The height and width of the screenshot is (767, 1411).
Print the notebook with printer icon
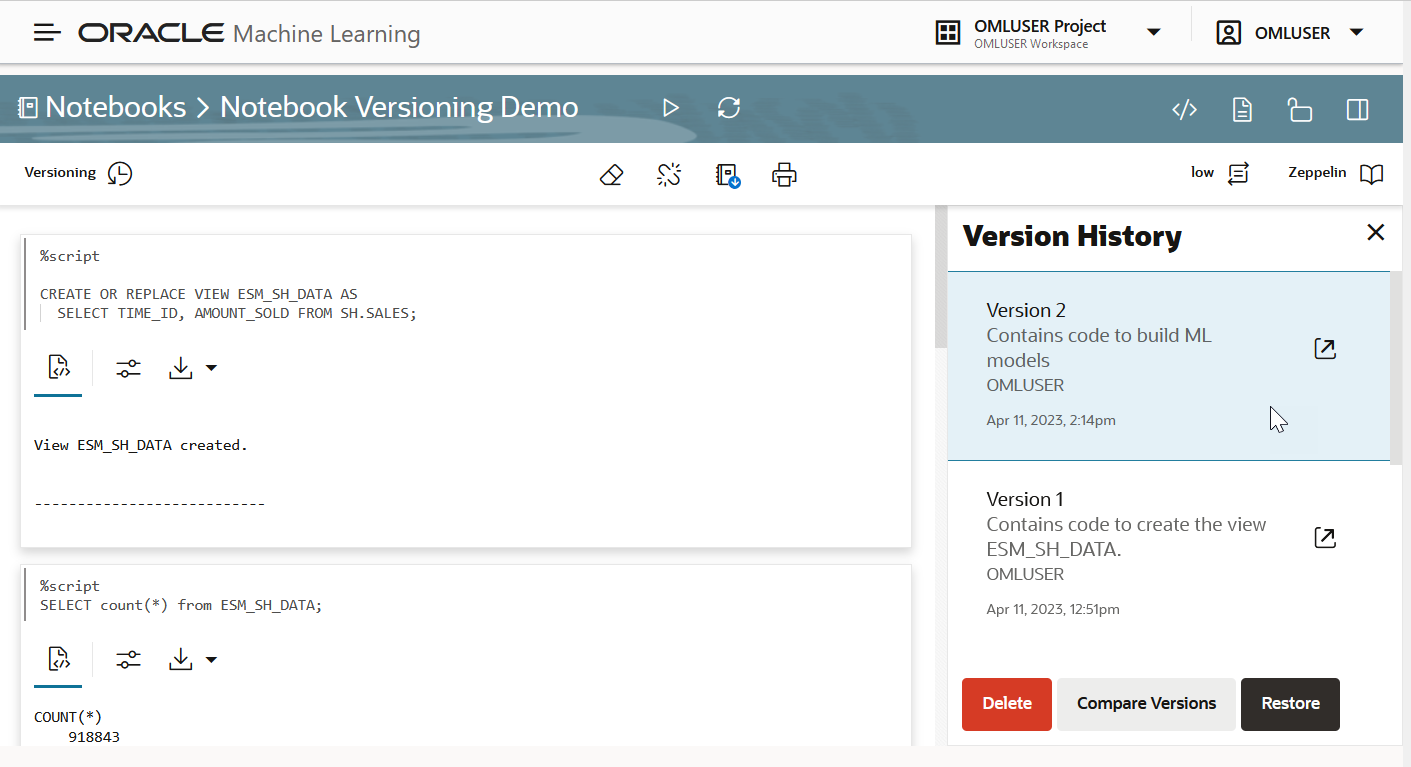coord(785,176)
